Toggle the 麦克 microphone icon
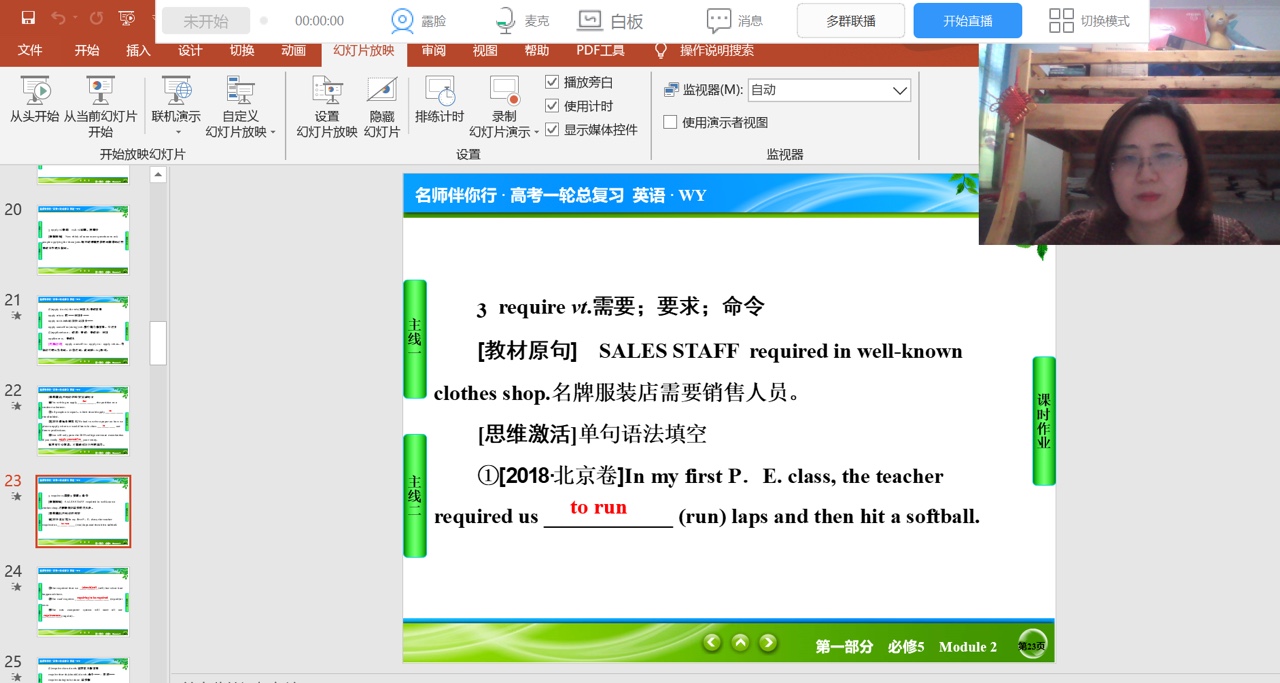1280x683 pixels. pos(507,21)
